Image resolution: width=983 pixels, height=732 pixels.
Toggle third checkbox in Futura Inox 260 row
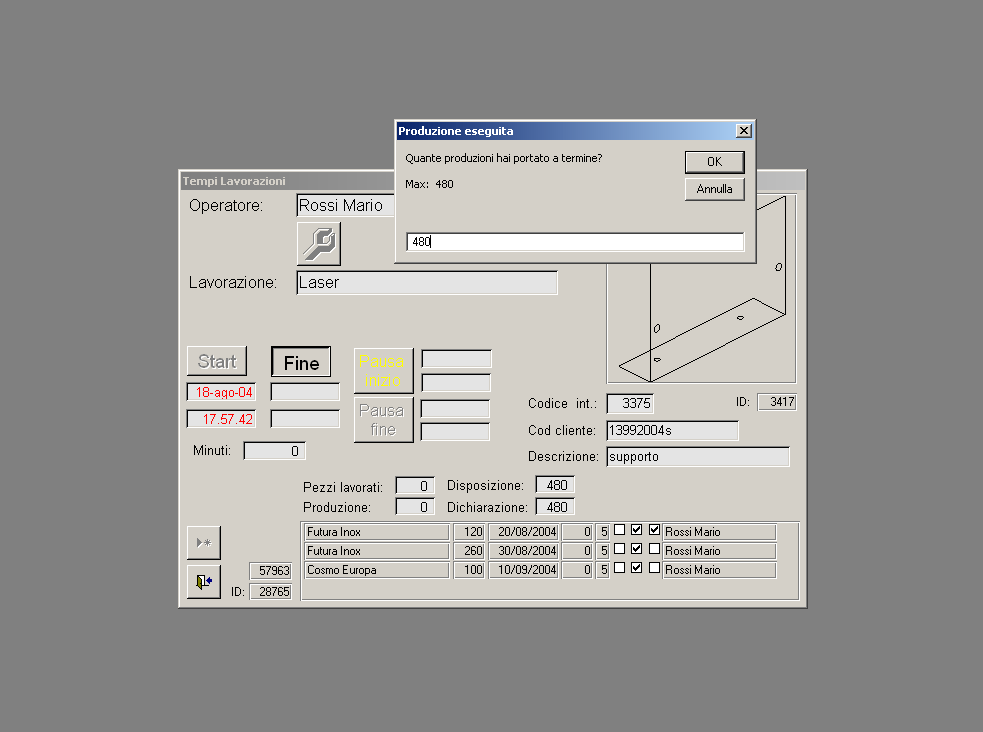654,548
